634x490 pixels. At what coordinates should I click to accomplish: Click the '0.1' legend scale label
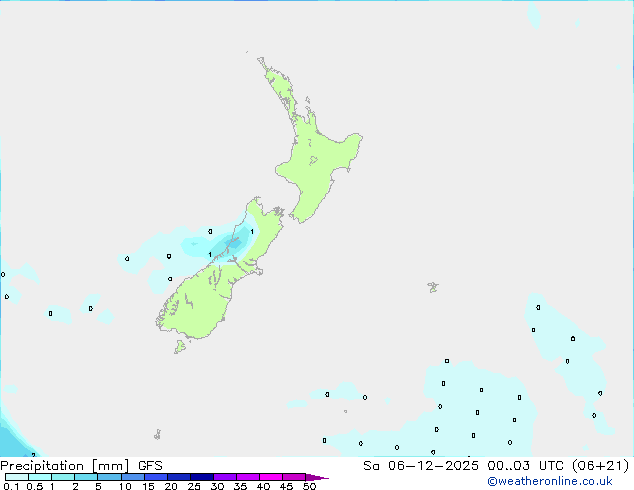11,486
